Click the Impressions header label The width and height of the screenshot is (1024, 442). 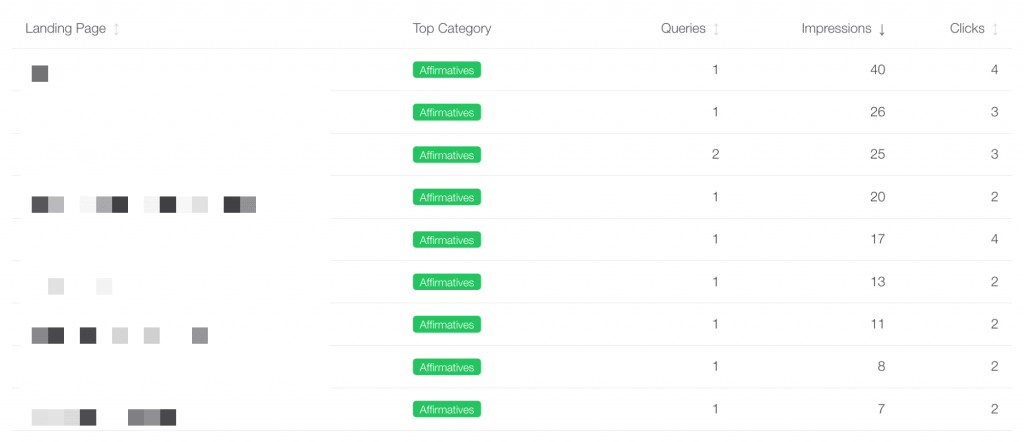coord(837,29)
